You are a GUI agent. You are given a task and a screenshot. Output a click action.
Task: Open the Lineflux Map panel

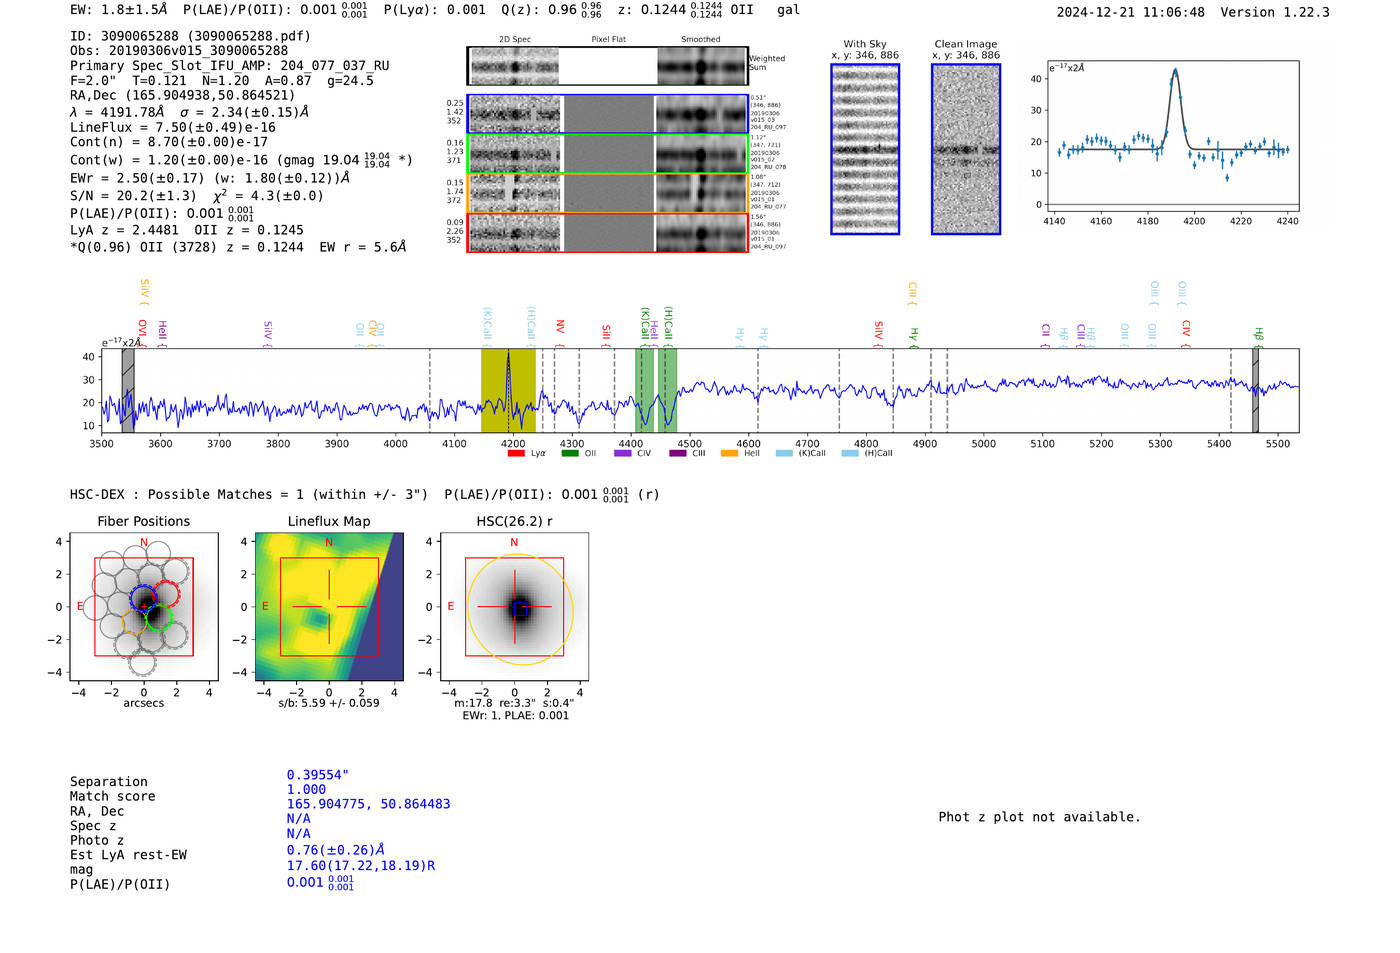(329, 607)
